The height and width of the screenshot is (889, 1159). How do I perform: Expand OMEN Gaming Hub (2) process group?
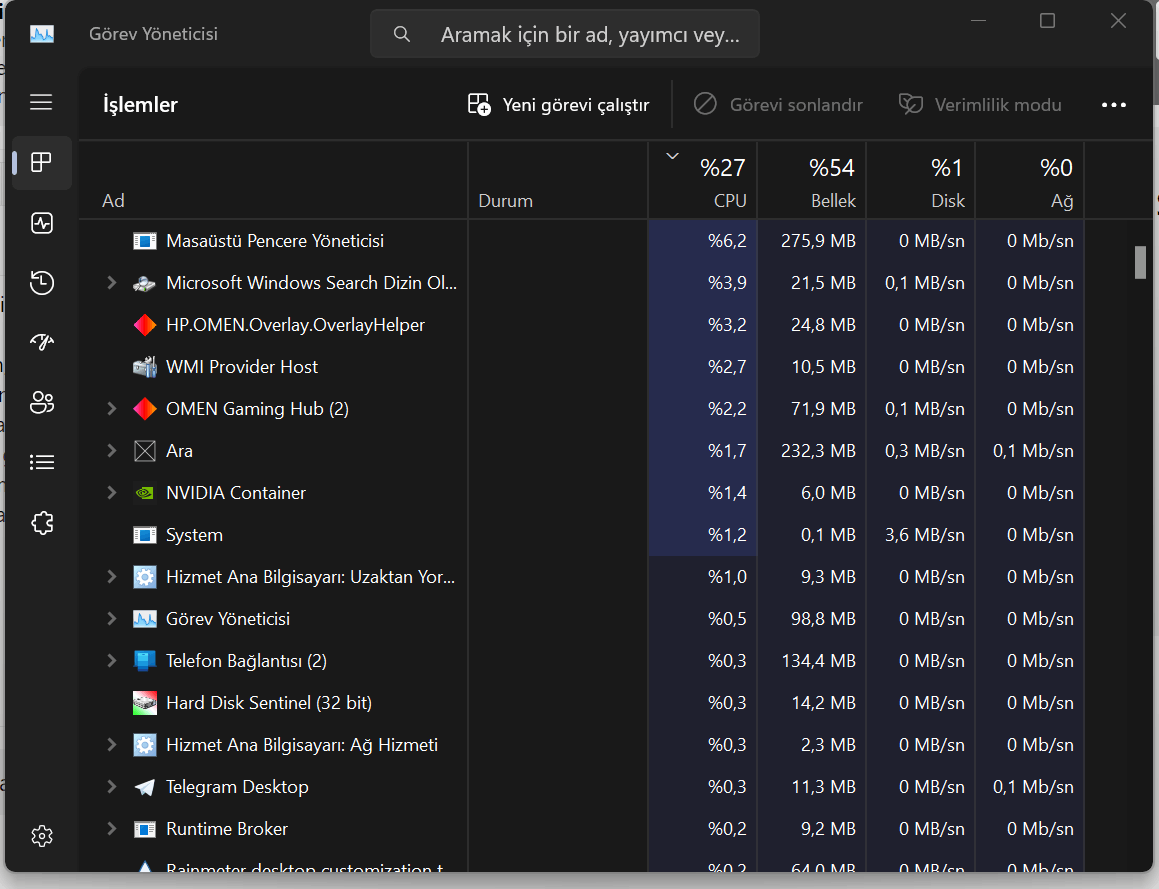coord(112,409)
